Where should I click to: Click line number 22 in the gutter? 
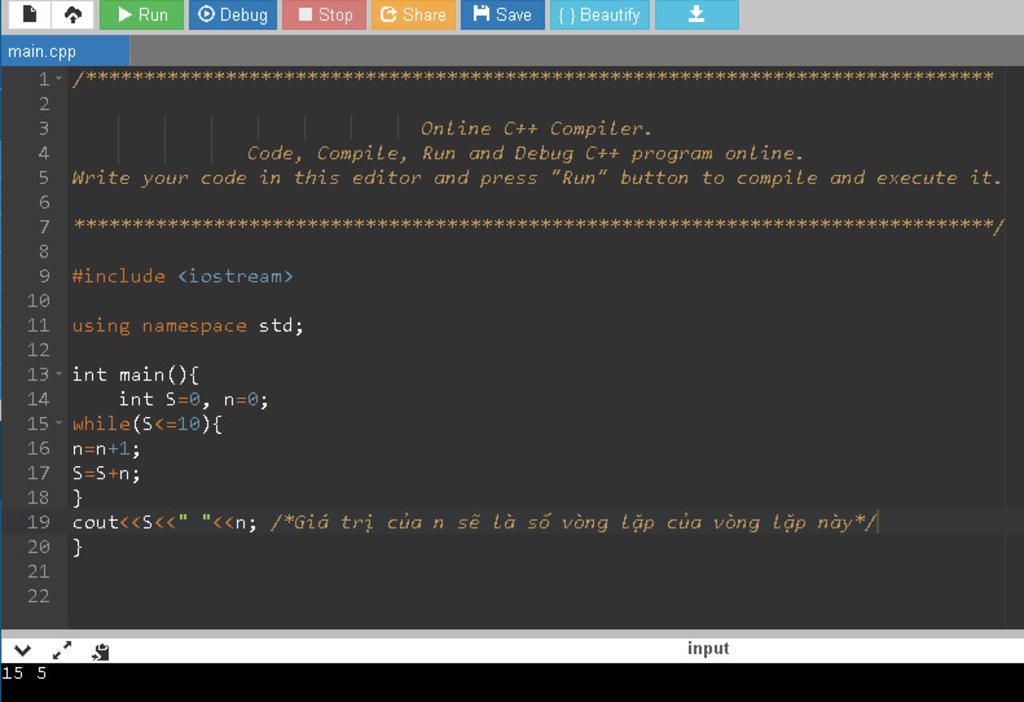39,596
